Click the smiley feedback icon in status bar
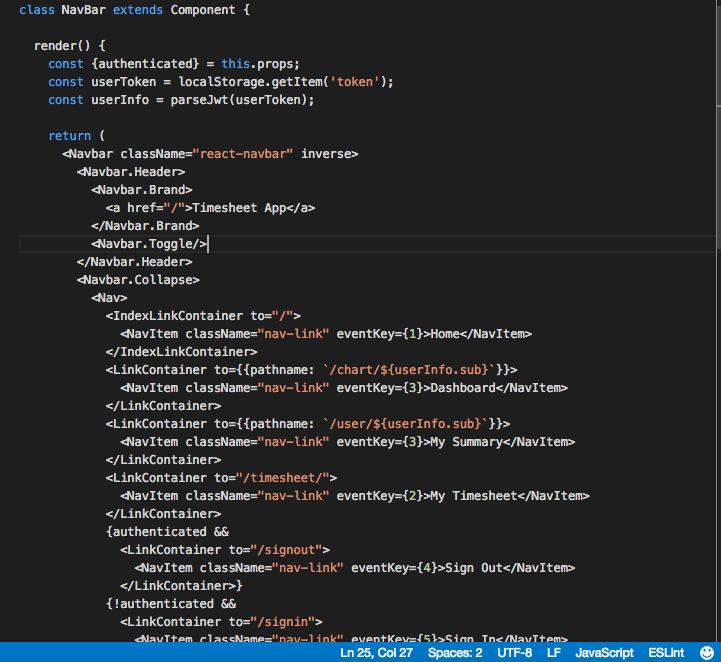This screenshot has height=662, width=721. coord(707,652)
